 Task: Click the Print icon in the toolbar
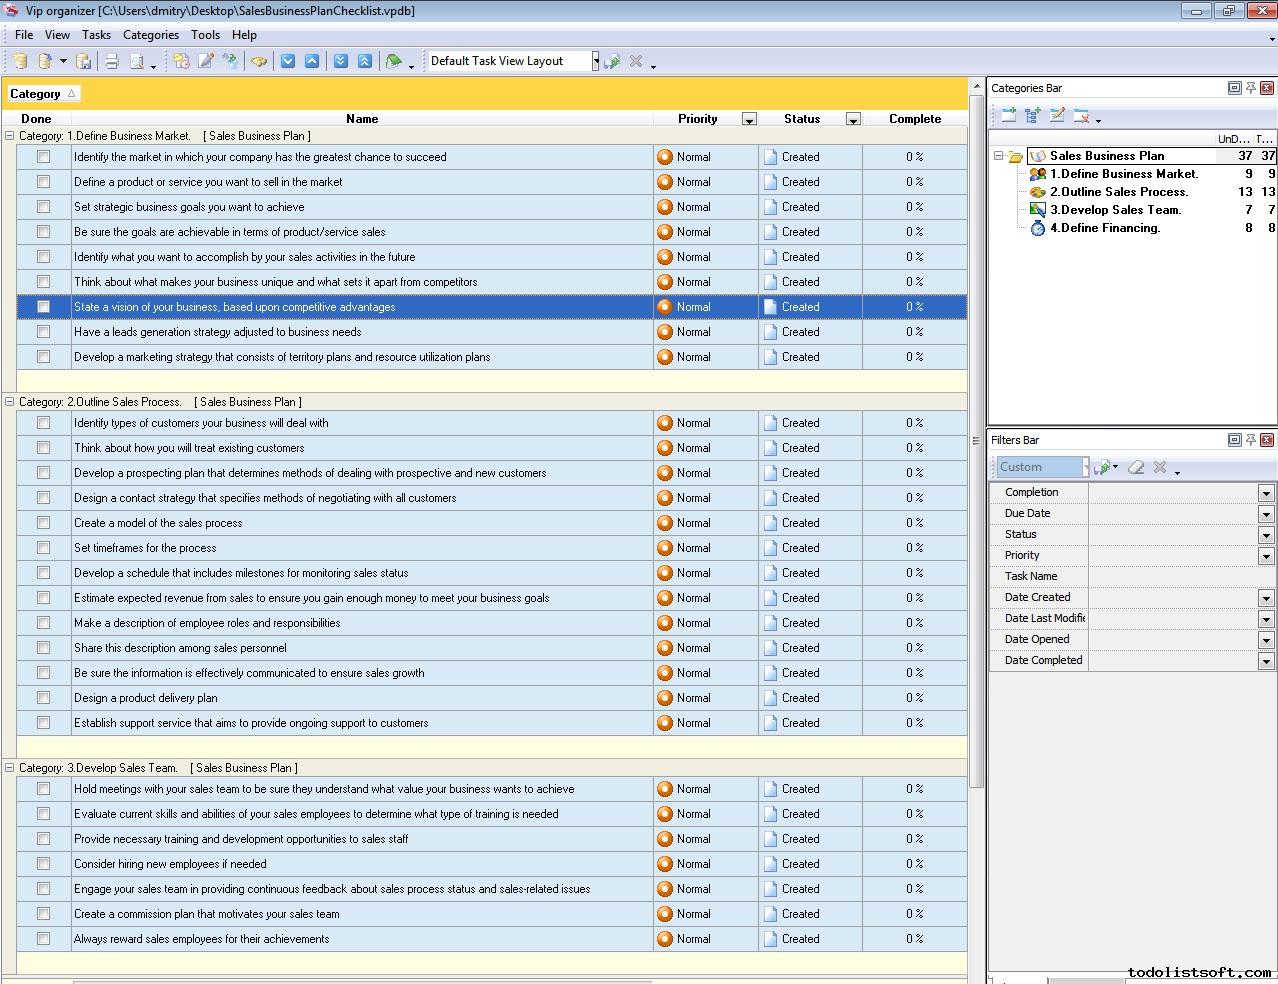(x=112, y=61)
